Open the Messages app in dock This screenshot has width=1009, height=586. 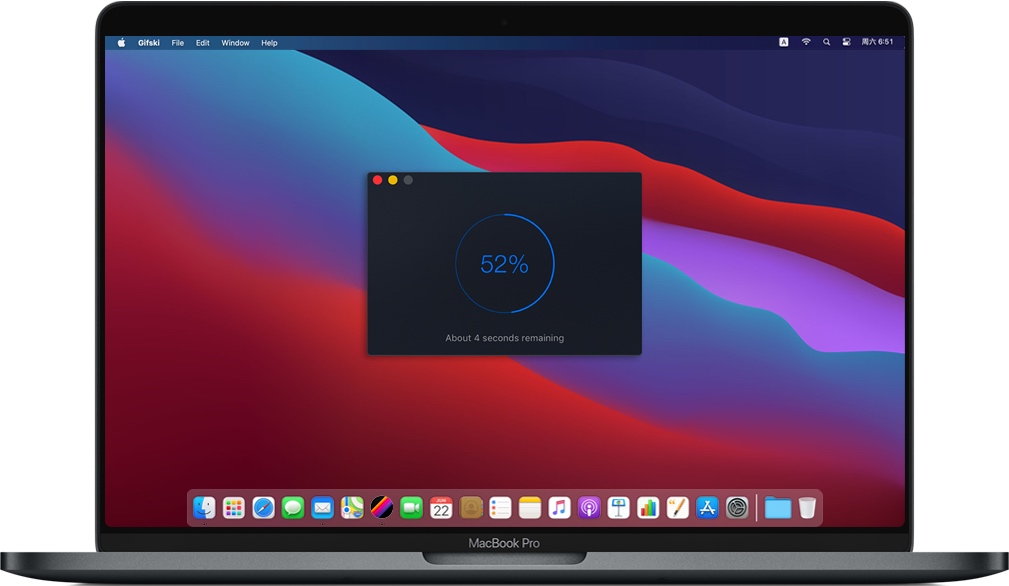coord(292,507)
